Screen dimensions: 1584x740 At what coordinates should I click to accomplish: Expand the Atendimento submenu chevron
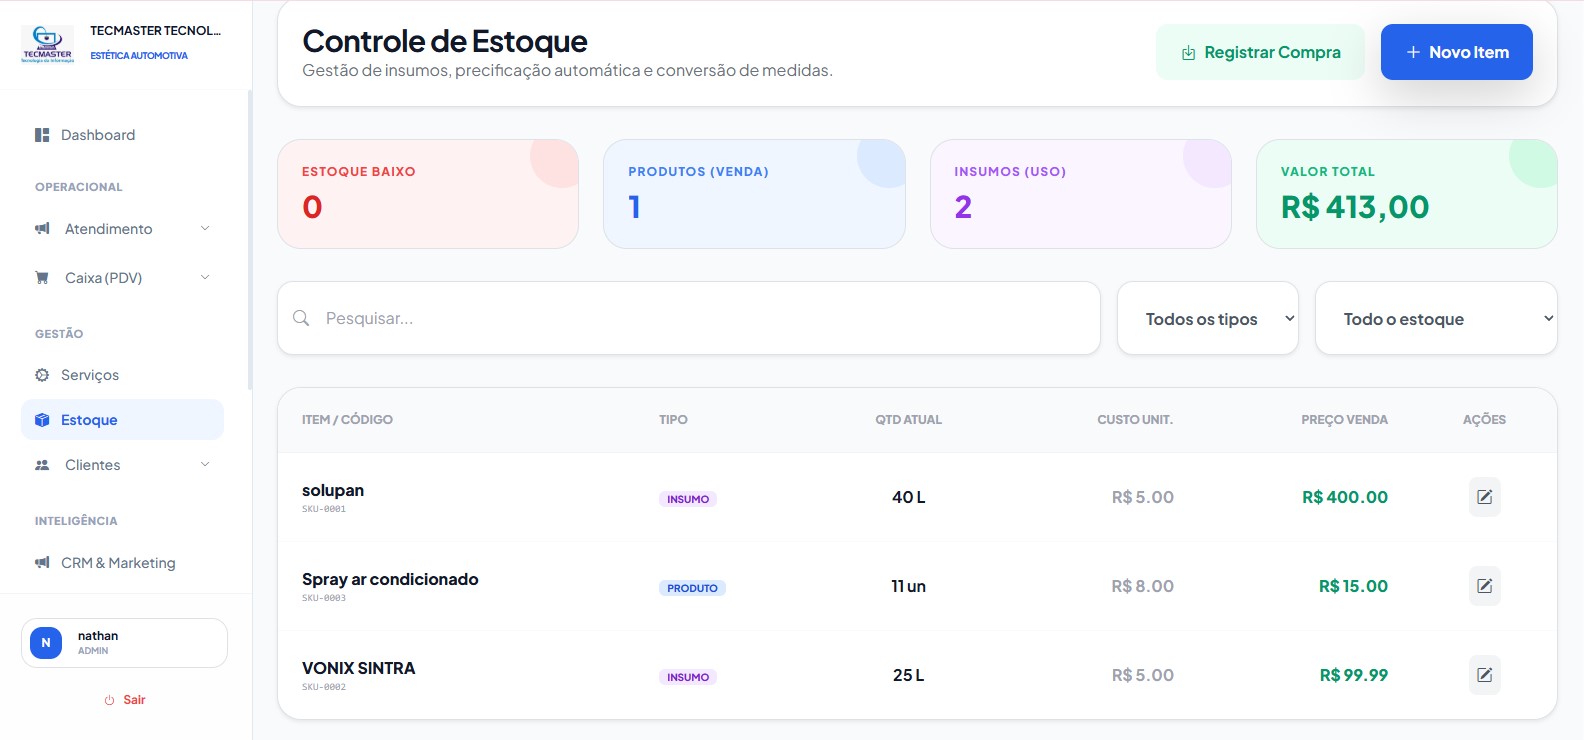point(205,229)
